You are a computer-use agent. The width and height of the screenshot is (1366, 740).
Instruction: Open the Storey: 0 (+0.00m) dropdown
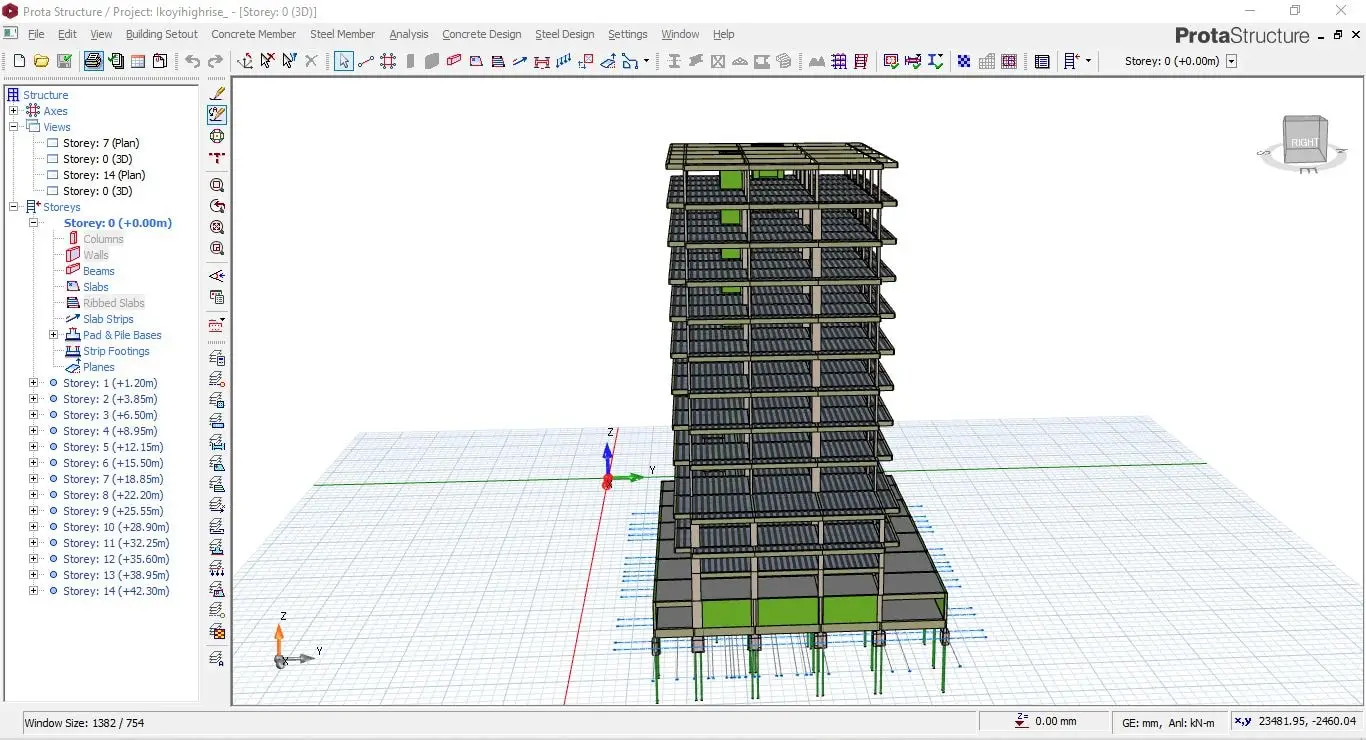pyautogui.click(x=1231, y=61)
